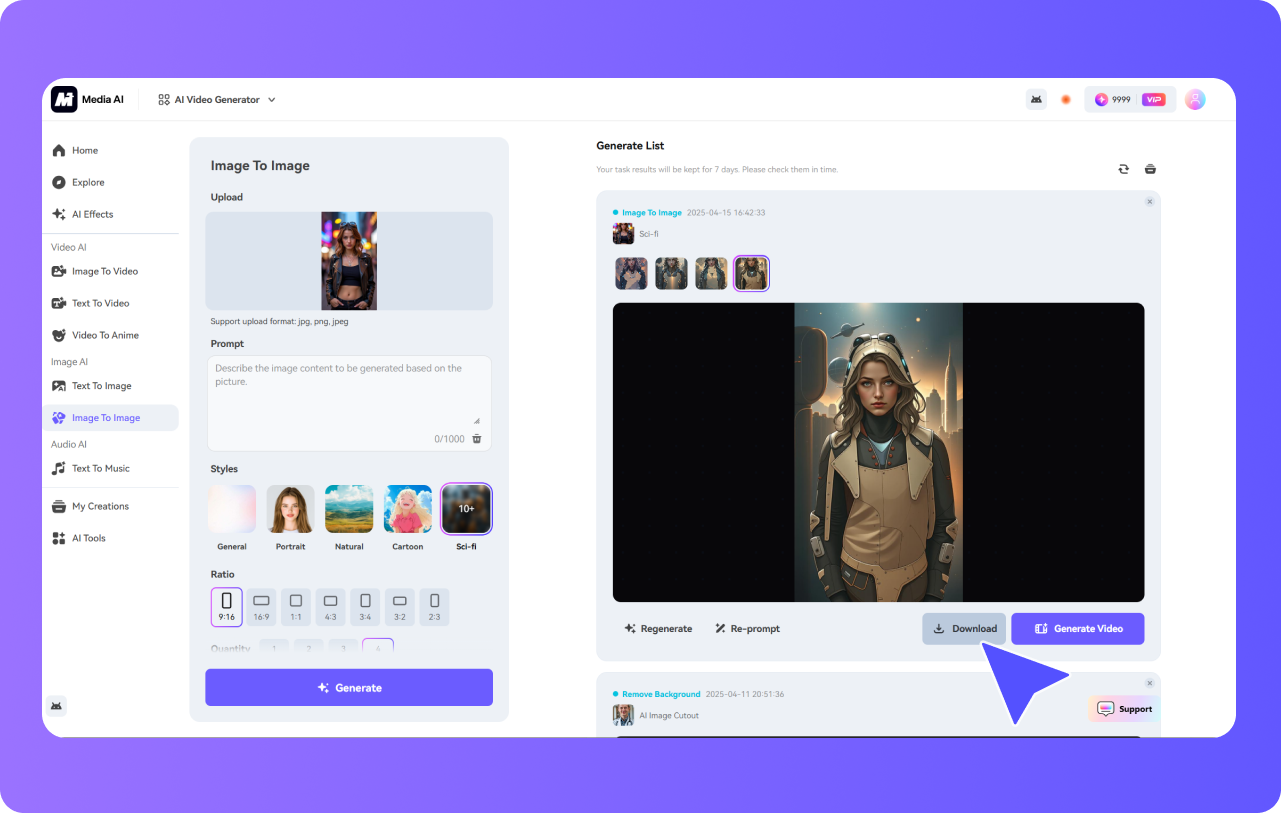Viewport: 1281px width, 813px height.
Task: Select the 4:3 ratio
Action: [x=330, y=607]
